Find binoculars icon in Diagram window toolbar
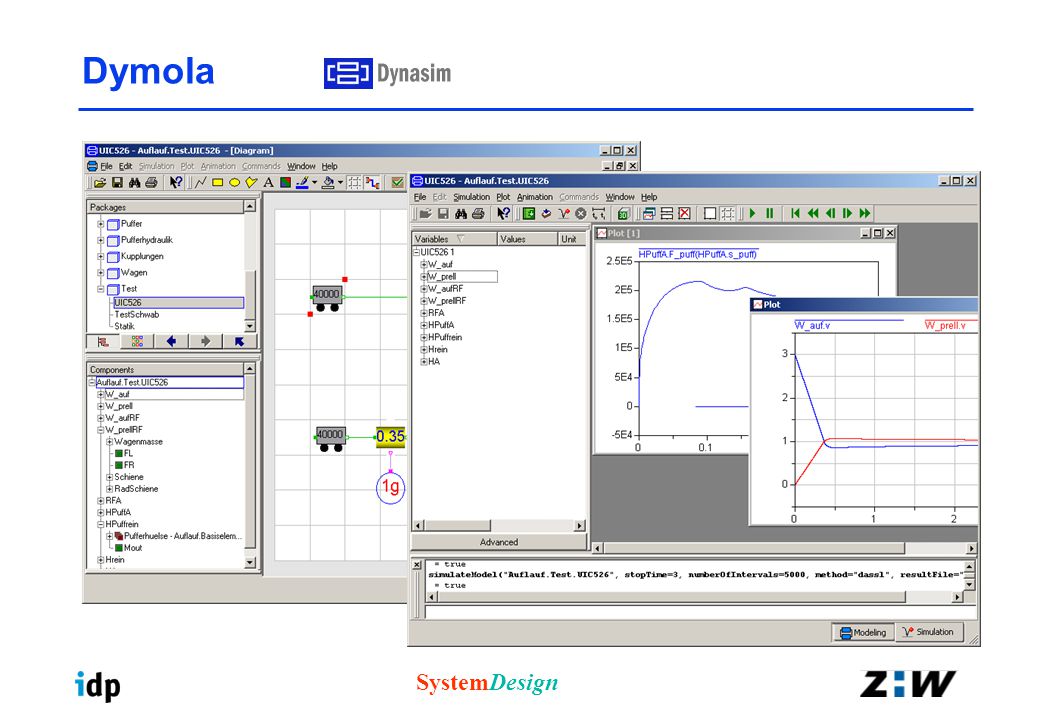 [134, 182]
